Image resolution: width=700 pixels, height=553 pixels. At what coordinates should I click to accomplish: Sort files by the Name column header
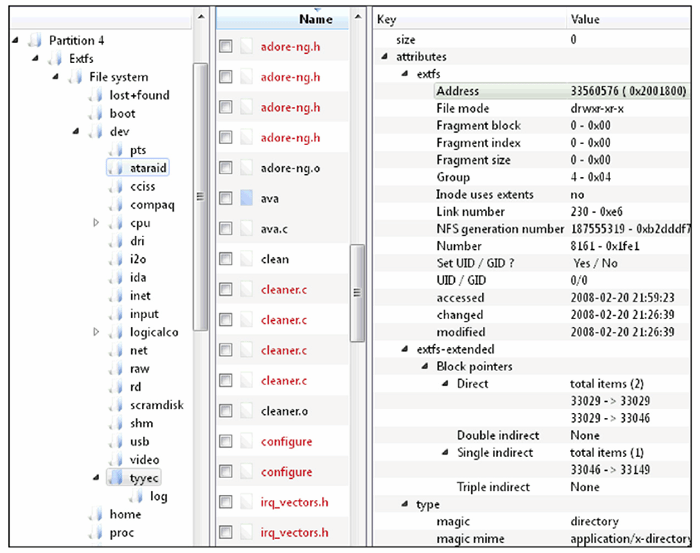(x=315, y=19)
